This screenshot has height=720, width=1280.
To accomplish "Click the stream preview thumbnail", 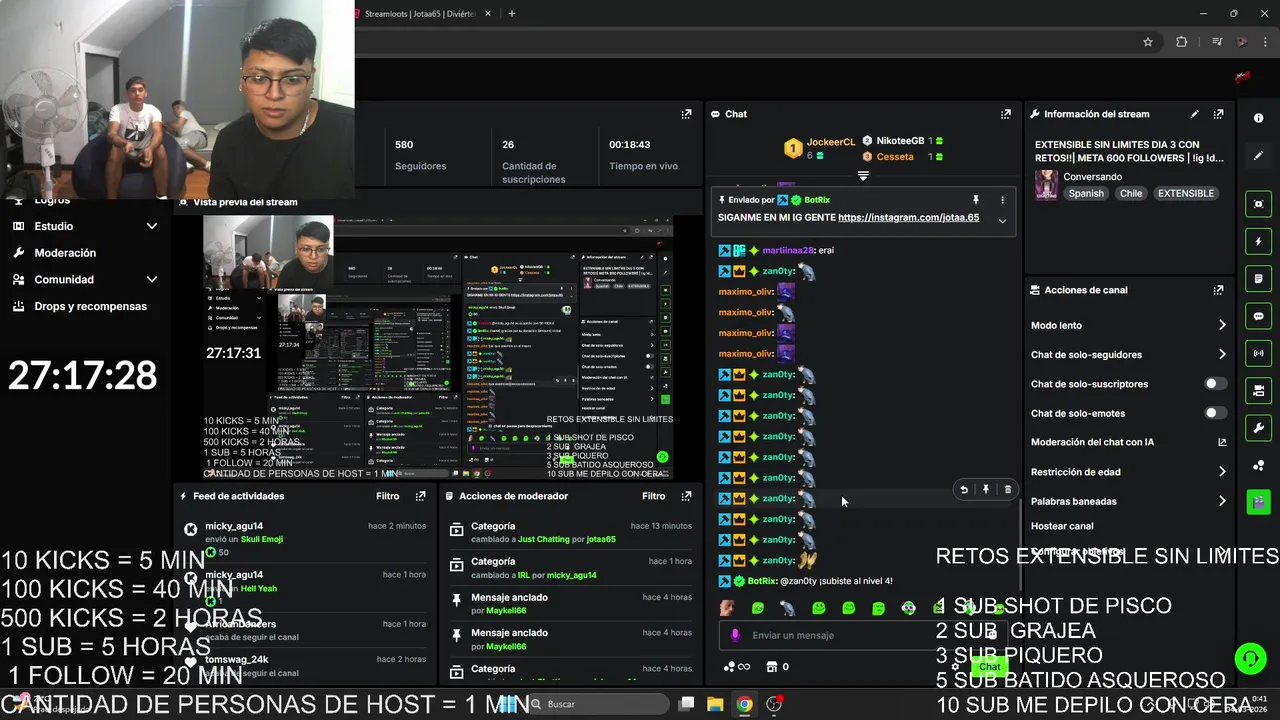I will 438,347.
